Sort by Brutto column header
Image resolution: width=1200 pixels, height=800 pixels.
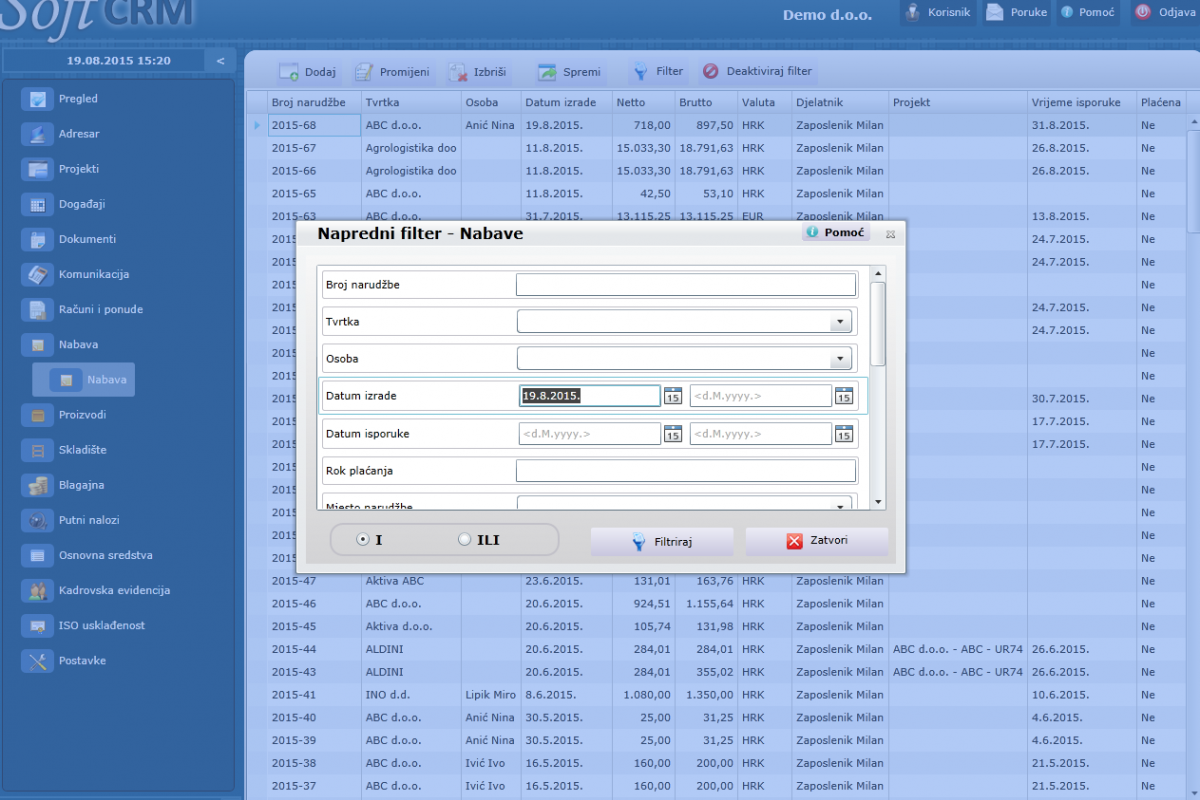click(x=705, y=102)
